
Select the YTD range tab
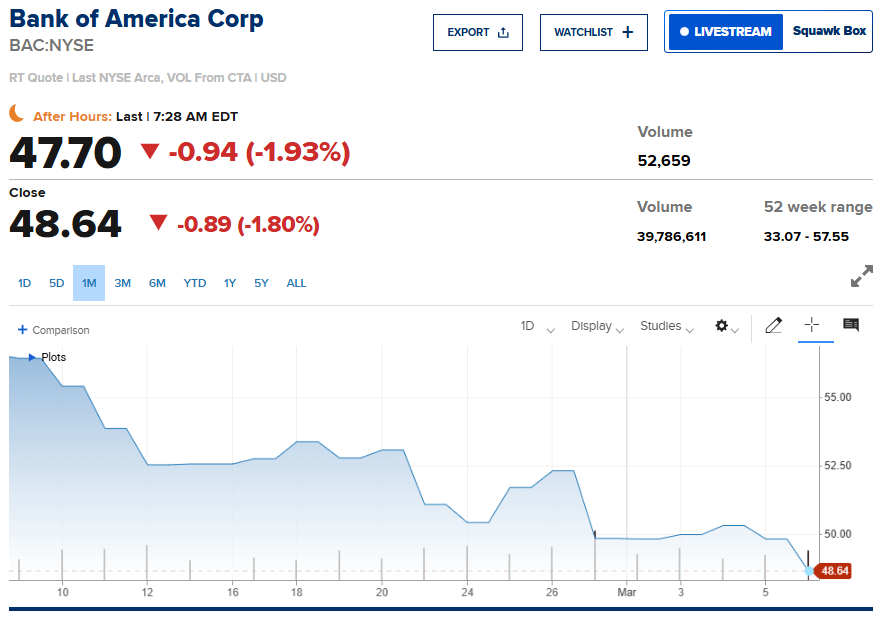(x=195, y=283)
